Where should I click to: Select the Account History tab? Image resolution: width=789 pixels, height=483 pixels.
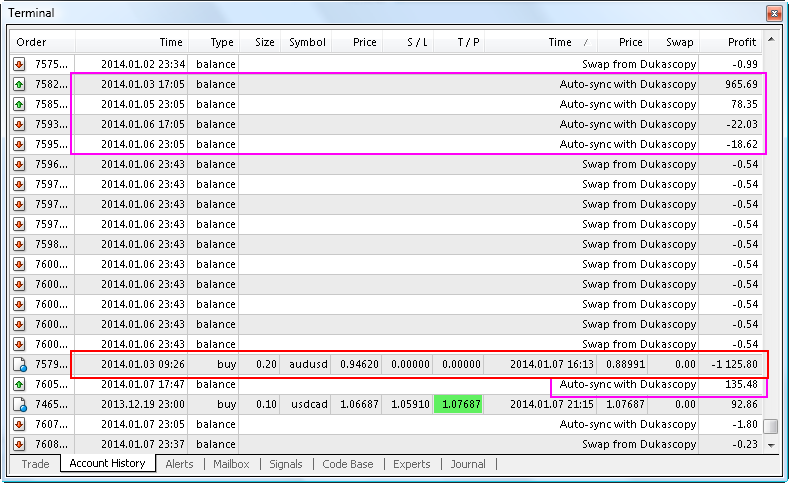[108, 463]
